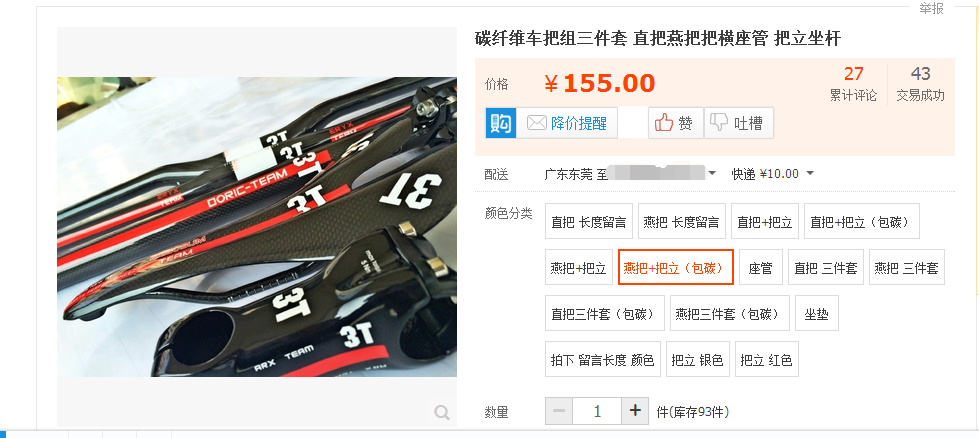Viewport: 979px width, 438px height.
Task: Click the thumbs-up 赞 icon
Action: coord(664,123)
